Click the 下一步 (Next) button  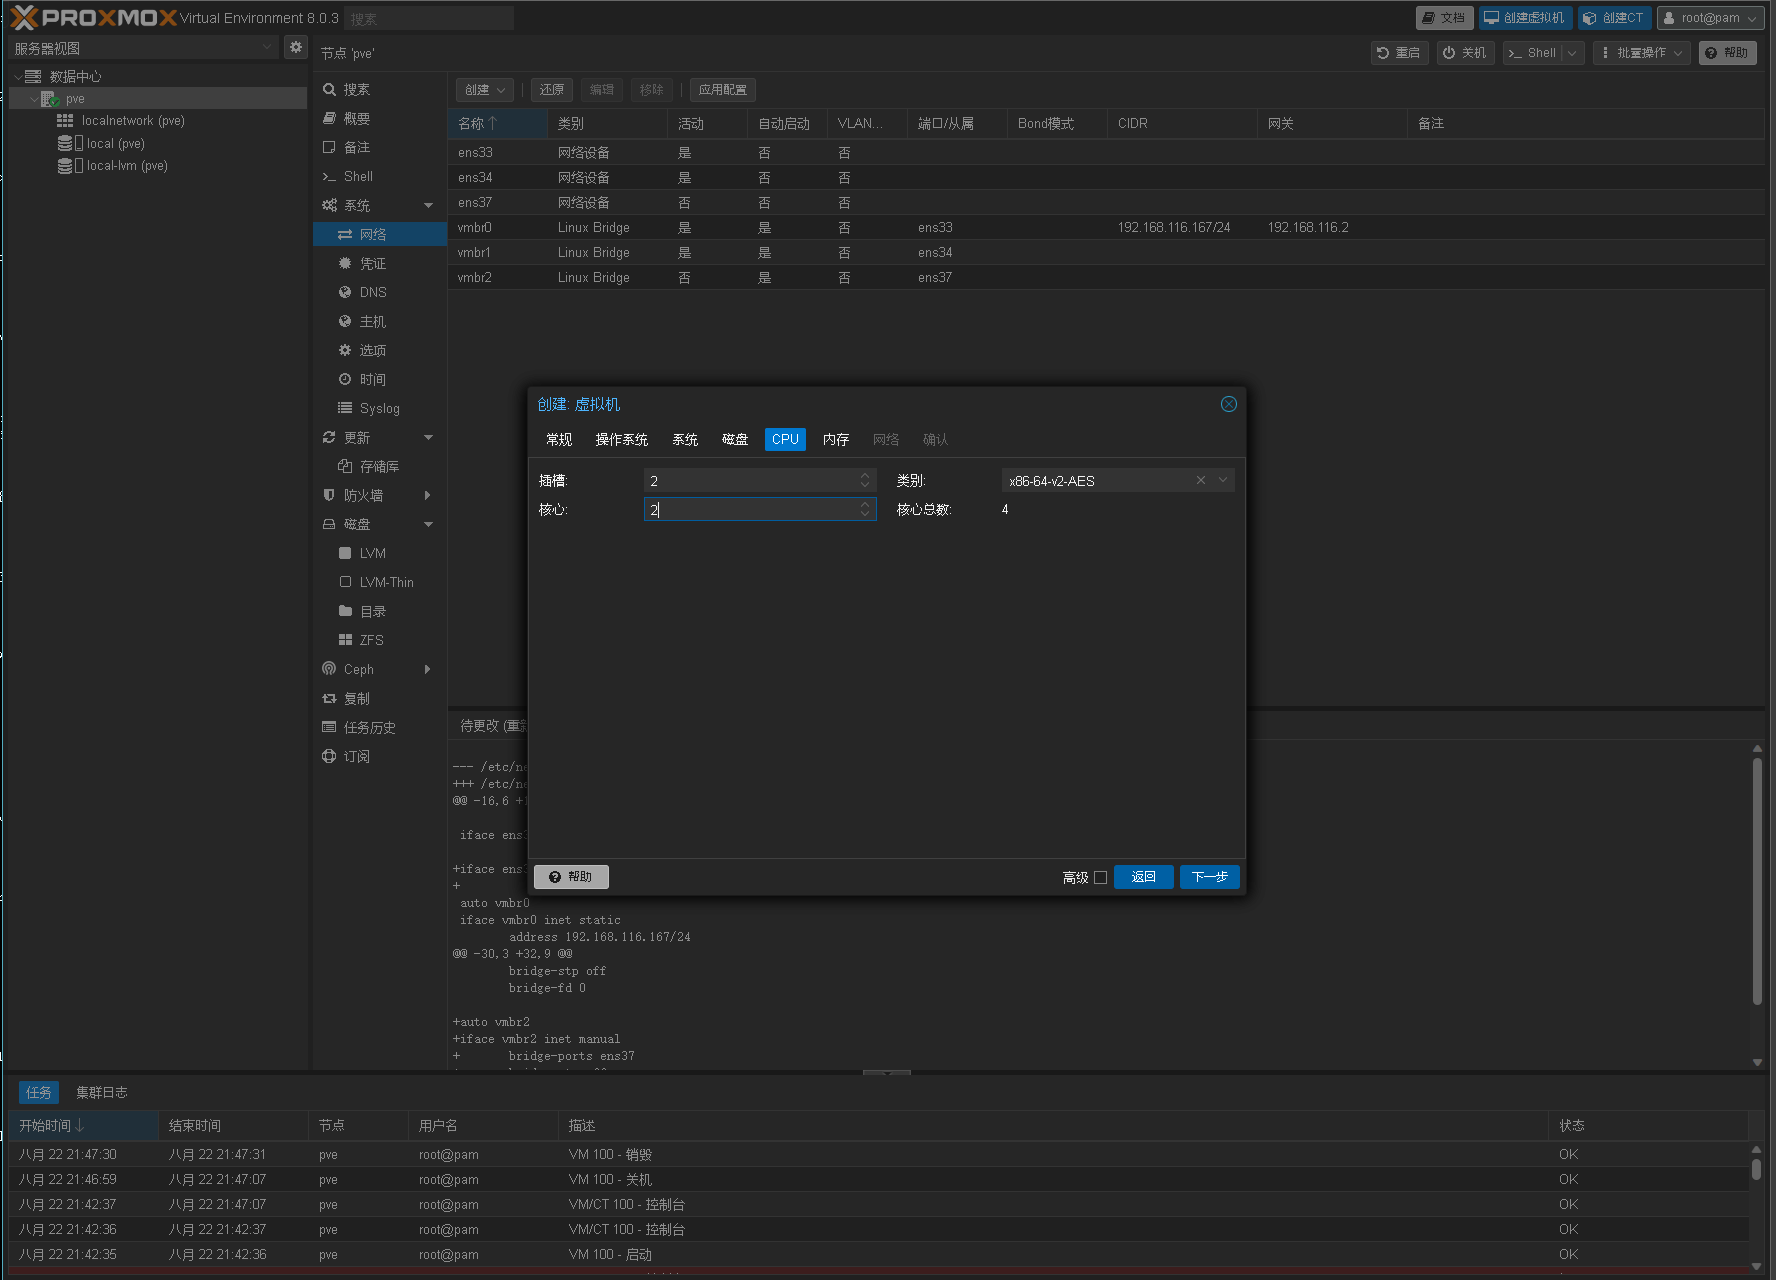[1209, 877]
